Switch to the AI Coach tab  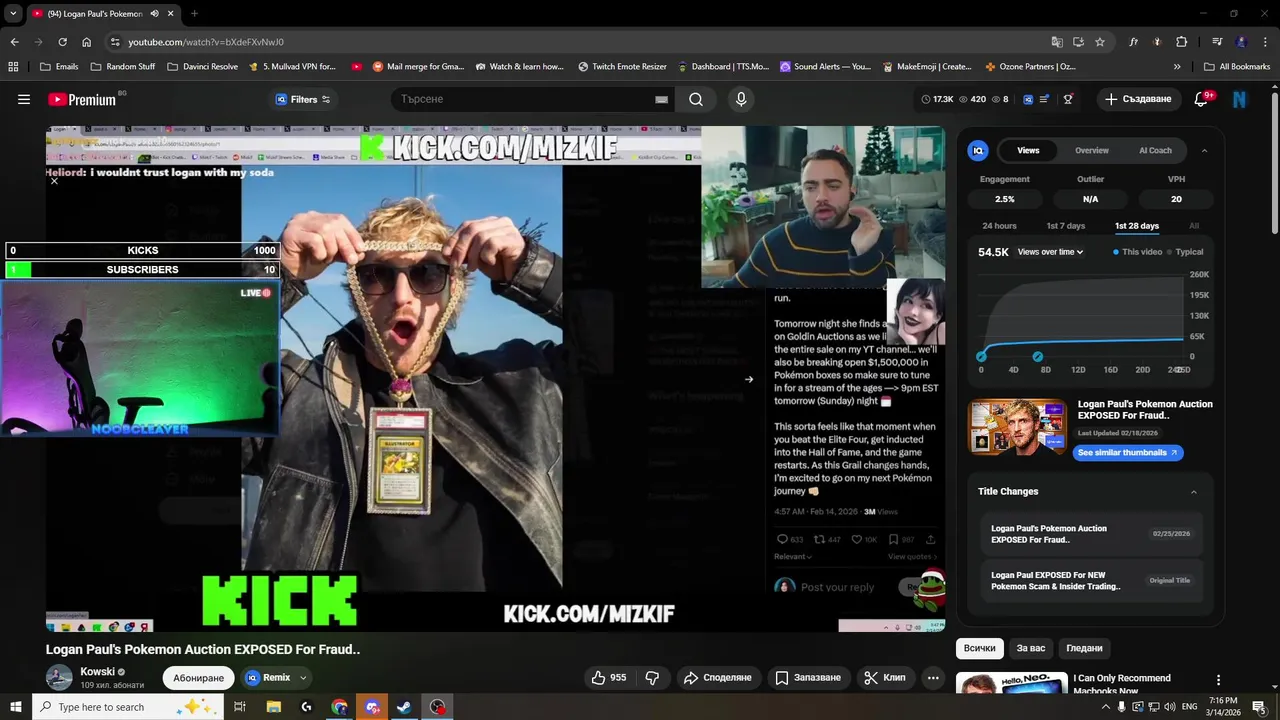click(x=1155, y=150)
